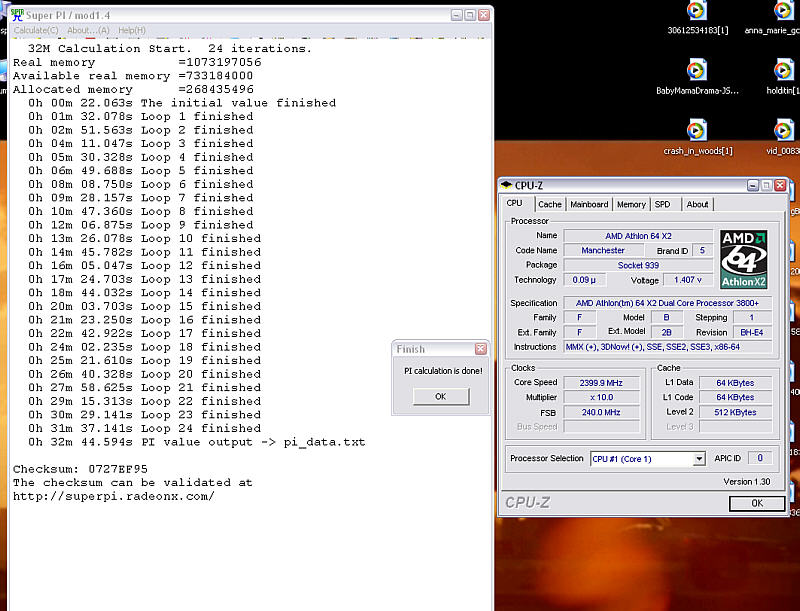Click the OK button in CPU-Z
The image size is (800, 611).
(x=757, y=503)
